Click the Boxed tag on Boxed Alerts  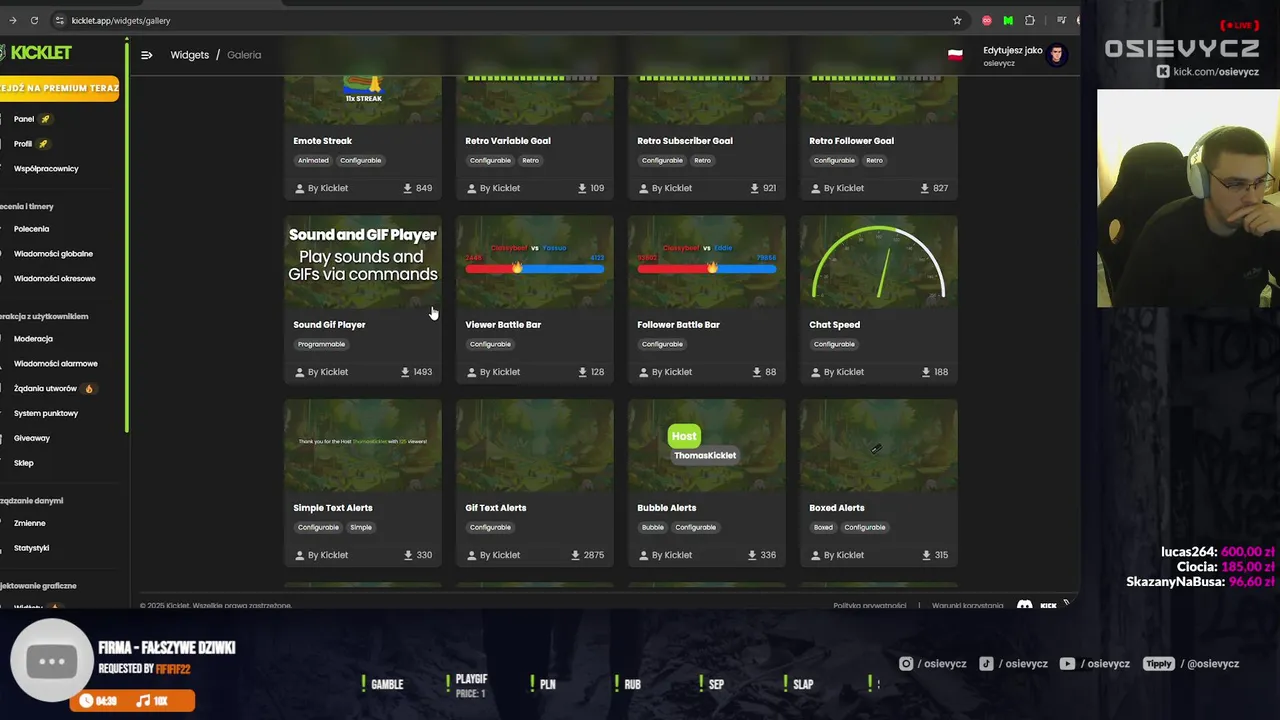pyautogui.click(x=823, y=527)
